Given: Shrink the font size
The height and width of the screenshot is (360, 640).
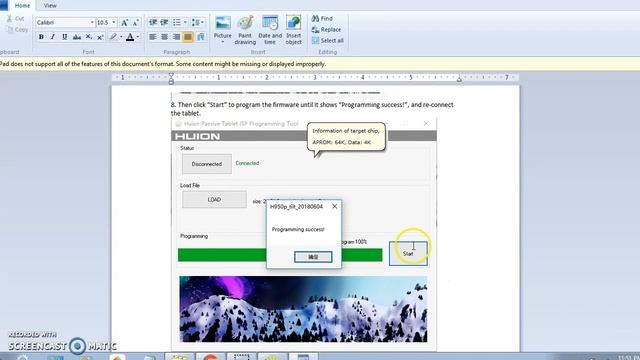Looking at the screenshot, I should click(136, 22).
